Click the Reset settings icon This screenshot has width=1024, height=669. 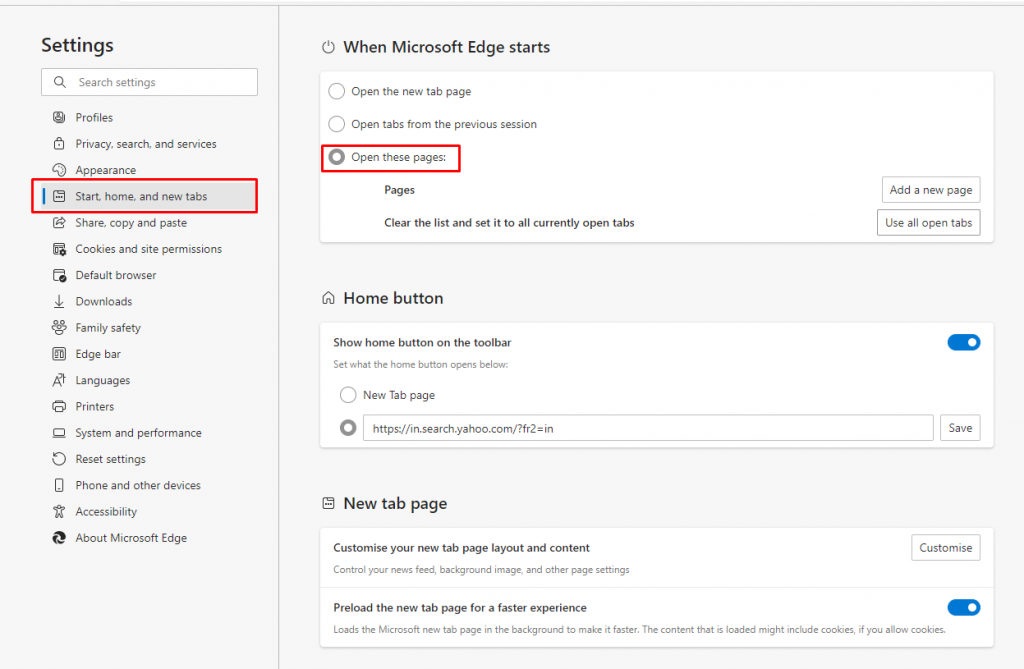(59, 459)
